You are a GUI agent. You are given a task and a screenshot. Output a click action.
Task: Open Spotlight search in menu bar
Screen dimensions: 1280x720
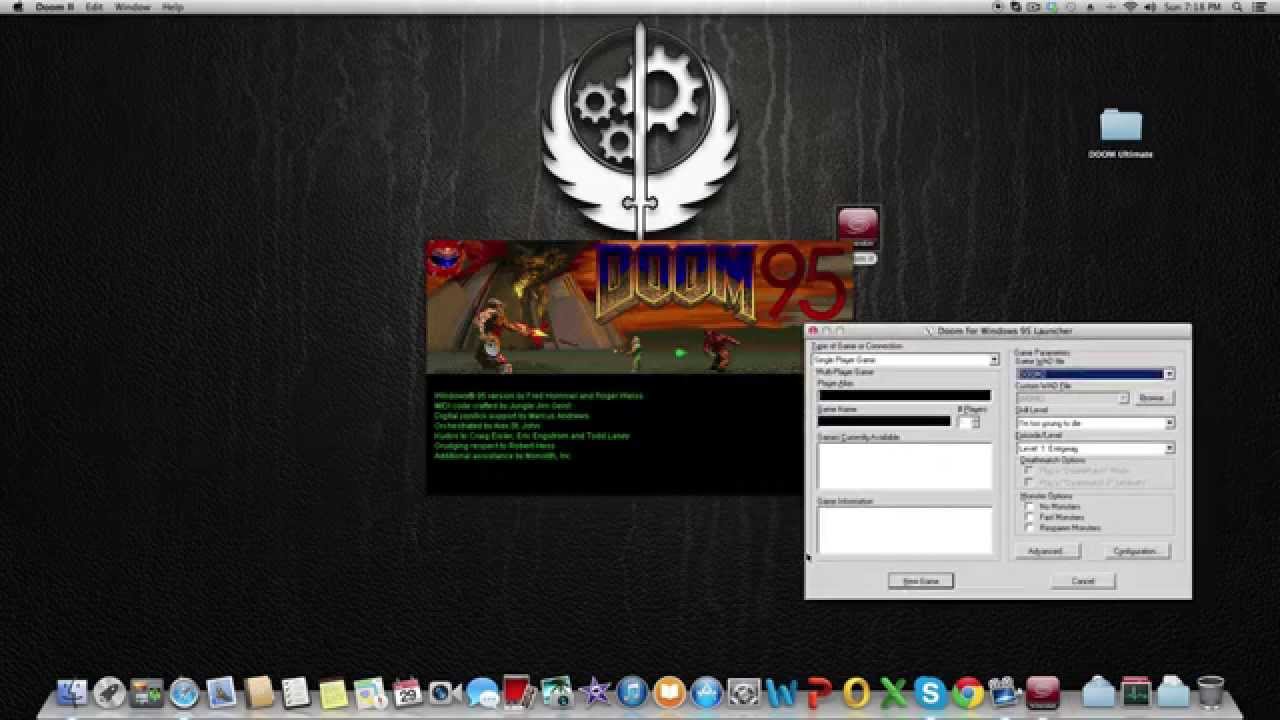coord(1238,7)
